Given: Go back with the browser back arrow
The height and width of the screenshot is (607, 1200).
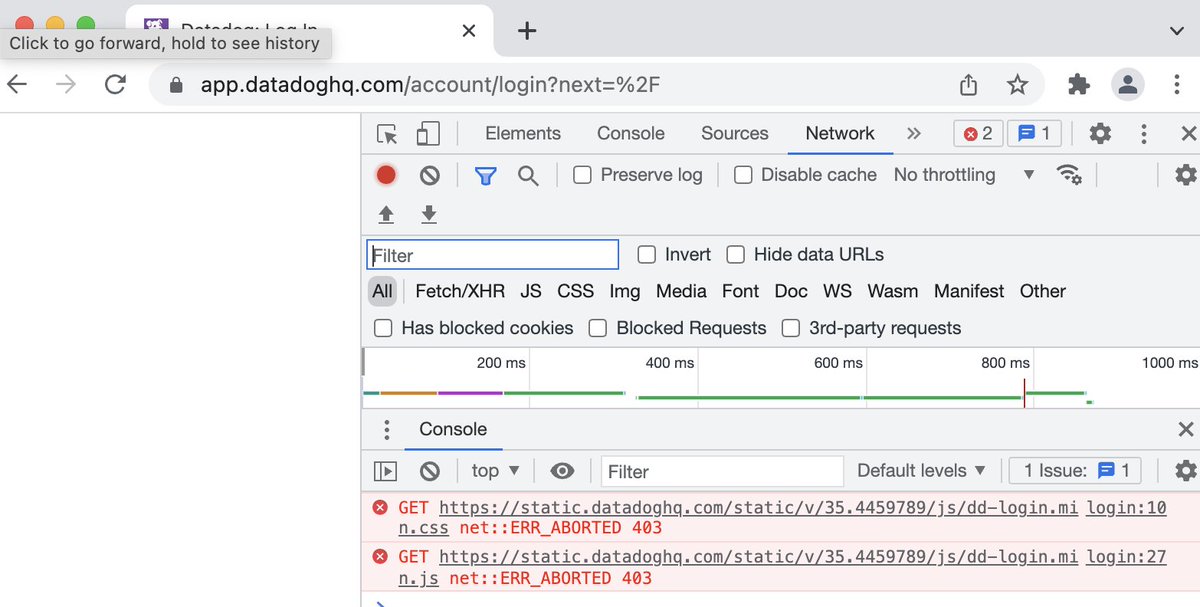Looking at the screenshot, I should point(17,85).
